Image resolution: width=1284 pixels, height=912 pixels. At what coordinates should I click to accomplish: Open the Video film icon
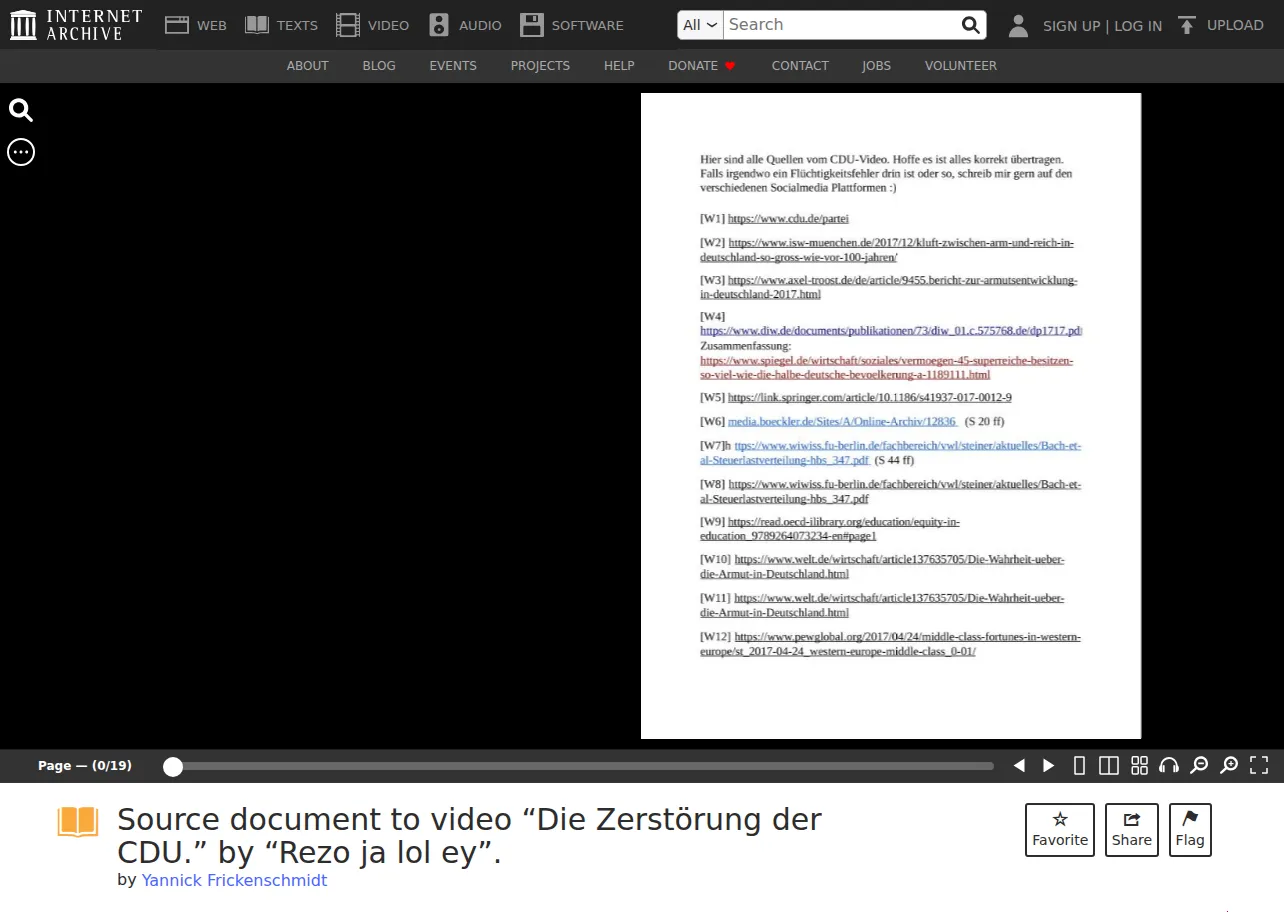(347, 25)
